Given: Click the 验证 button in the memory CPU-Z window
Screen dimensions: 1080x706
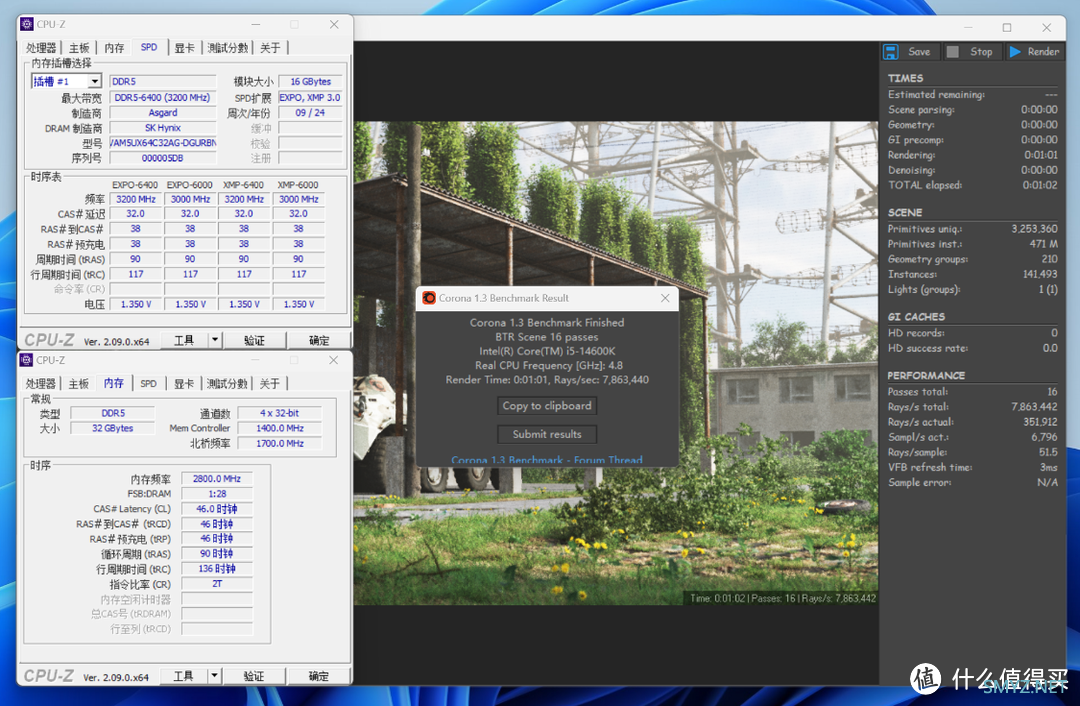Looking at the screenshot, I should coord(254,676).
